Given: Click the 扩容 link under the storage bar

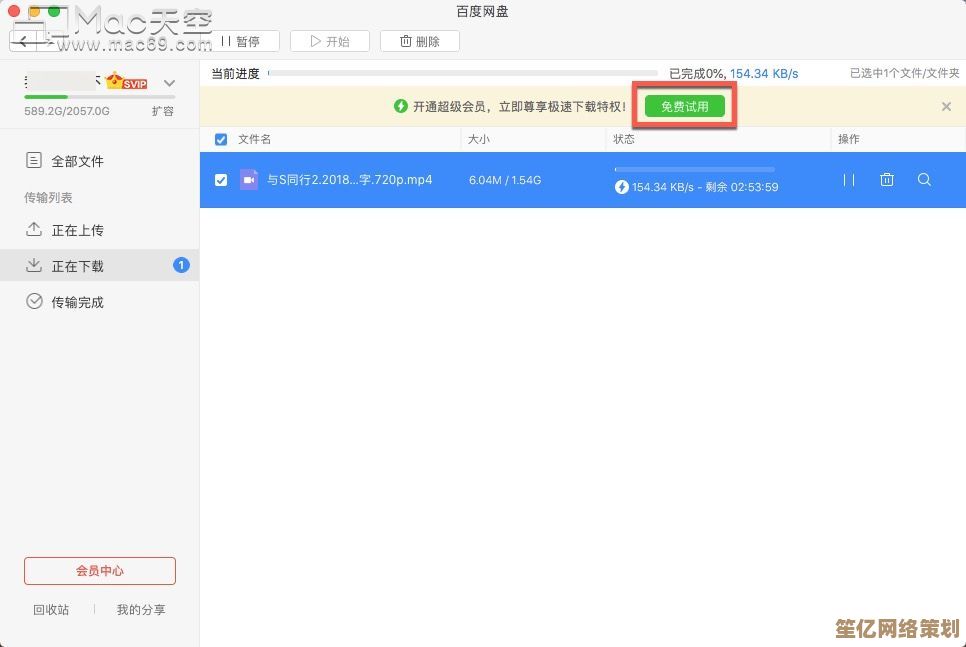Looking at the screenshot, I should (164, 111).
